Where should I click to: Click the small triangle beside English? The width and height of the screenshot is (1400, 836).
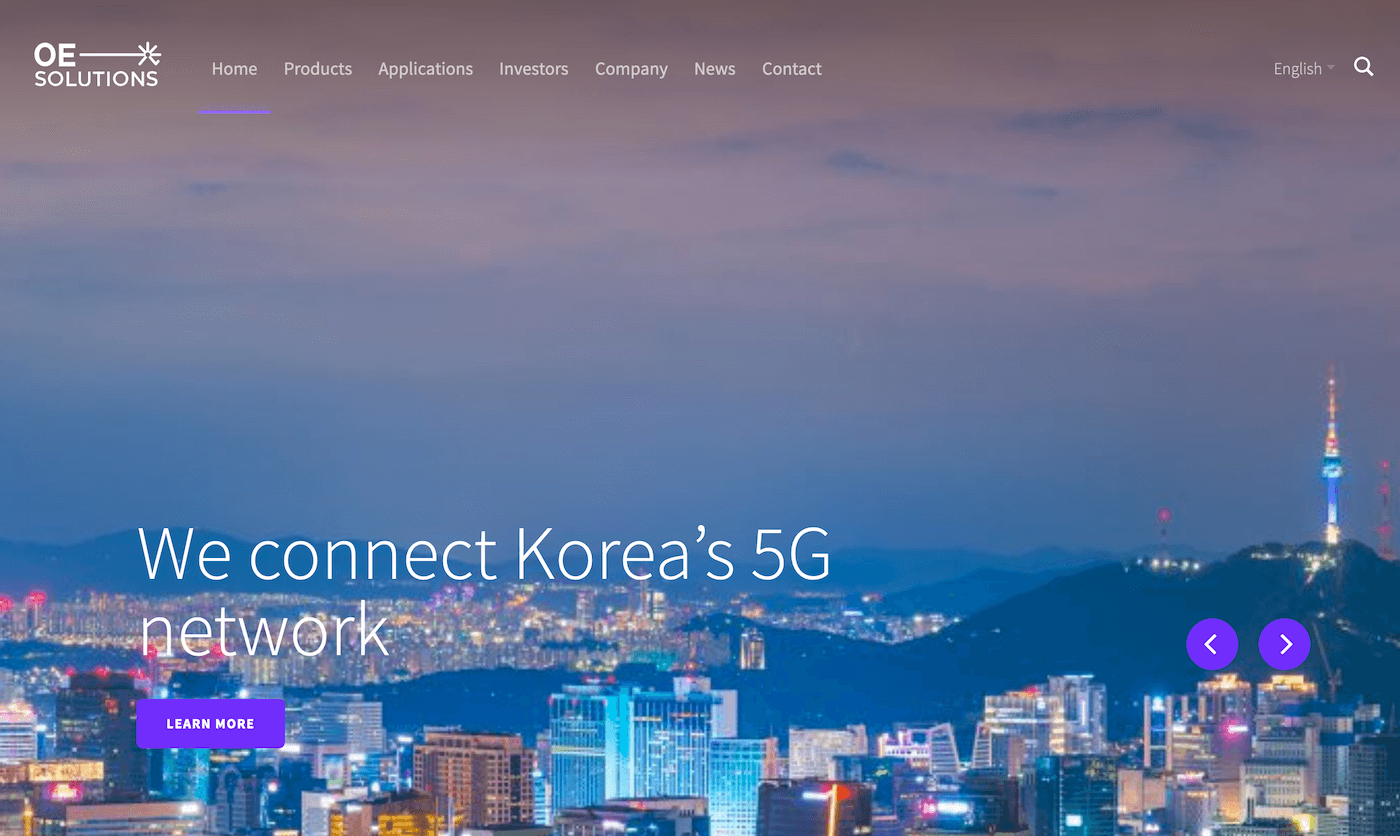pos(1331,68)
